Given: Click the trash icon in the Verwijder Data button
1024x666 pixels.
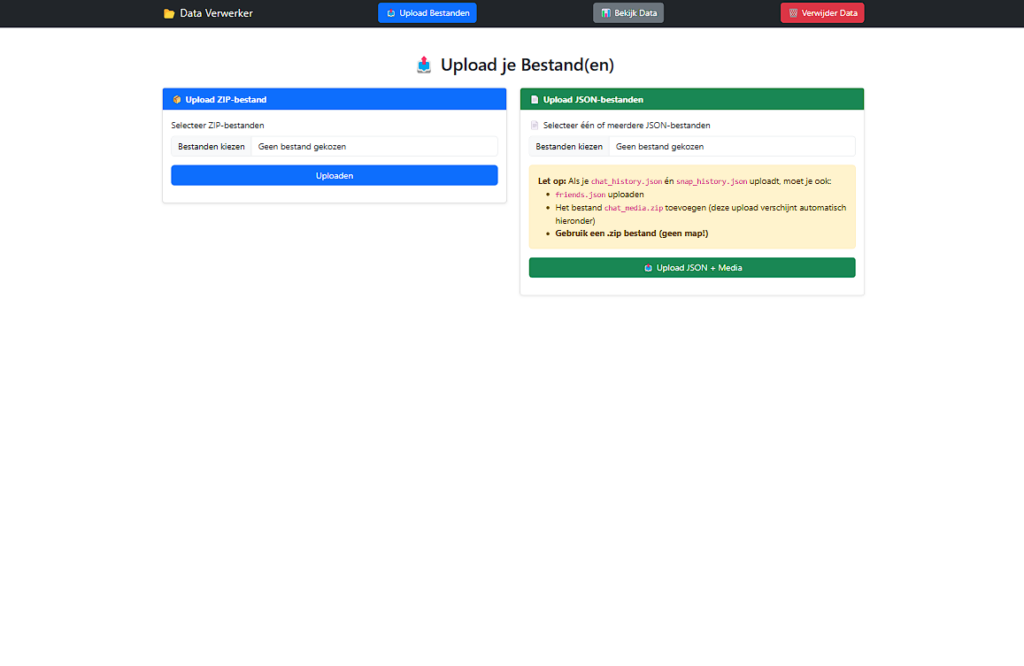Looking at the screenshot, I should [x=793, y=13].
